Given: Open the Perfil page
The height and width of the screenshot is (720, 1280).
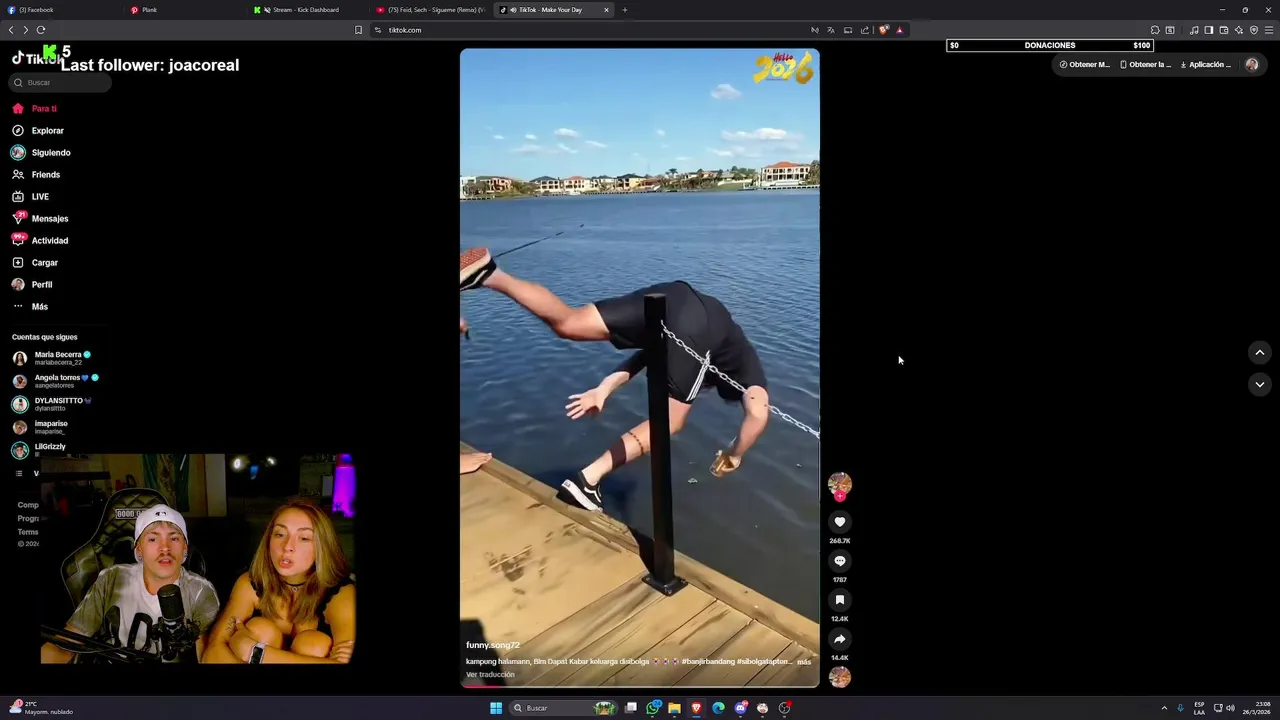Looking at the screenshot, I should click(x=33, y=284).
